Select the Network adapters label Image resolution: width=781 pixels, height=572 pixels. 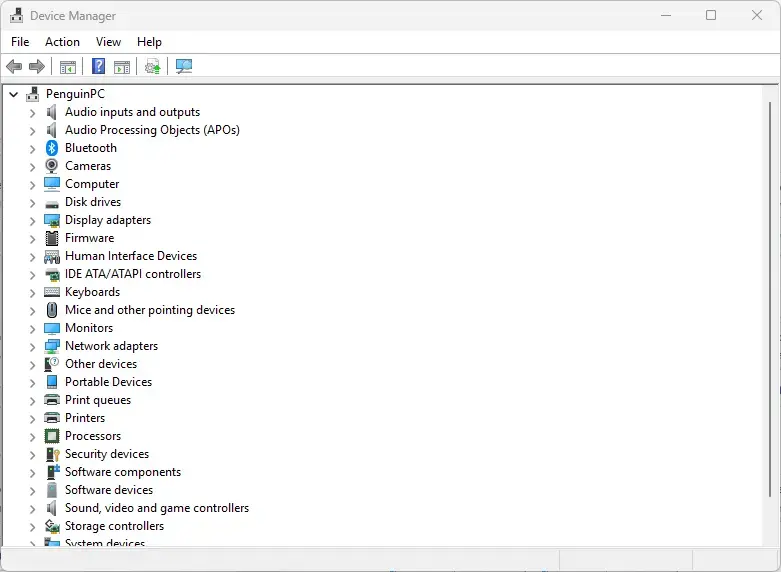112,346
